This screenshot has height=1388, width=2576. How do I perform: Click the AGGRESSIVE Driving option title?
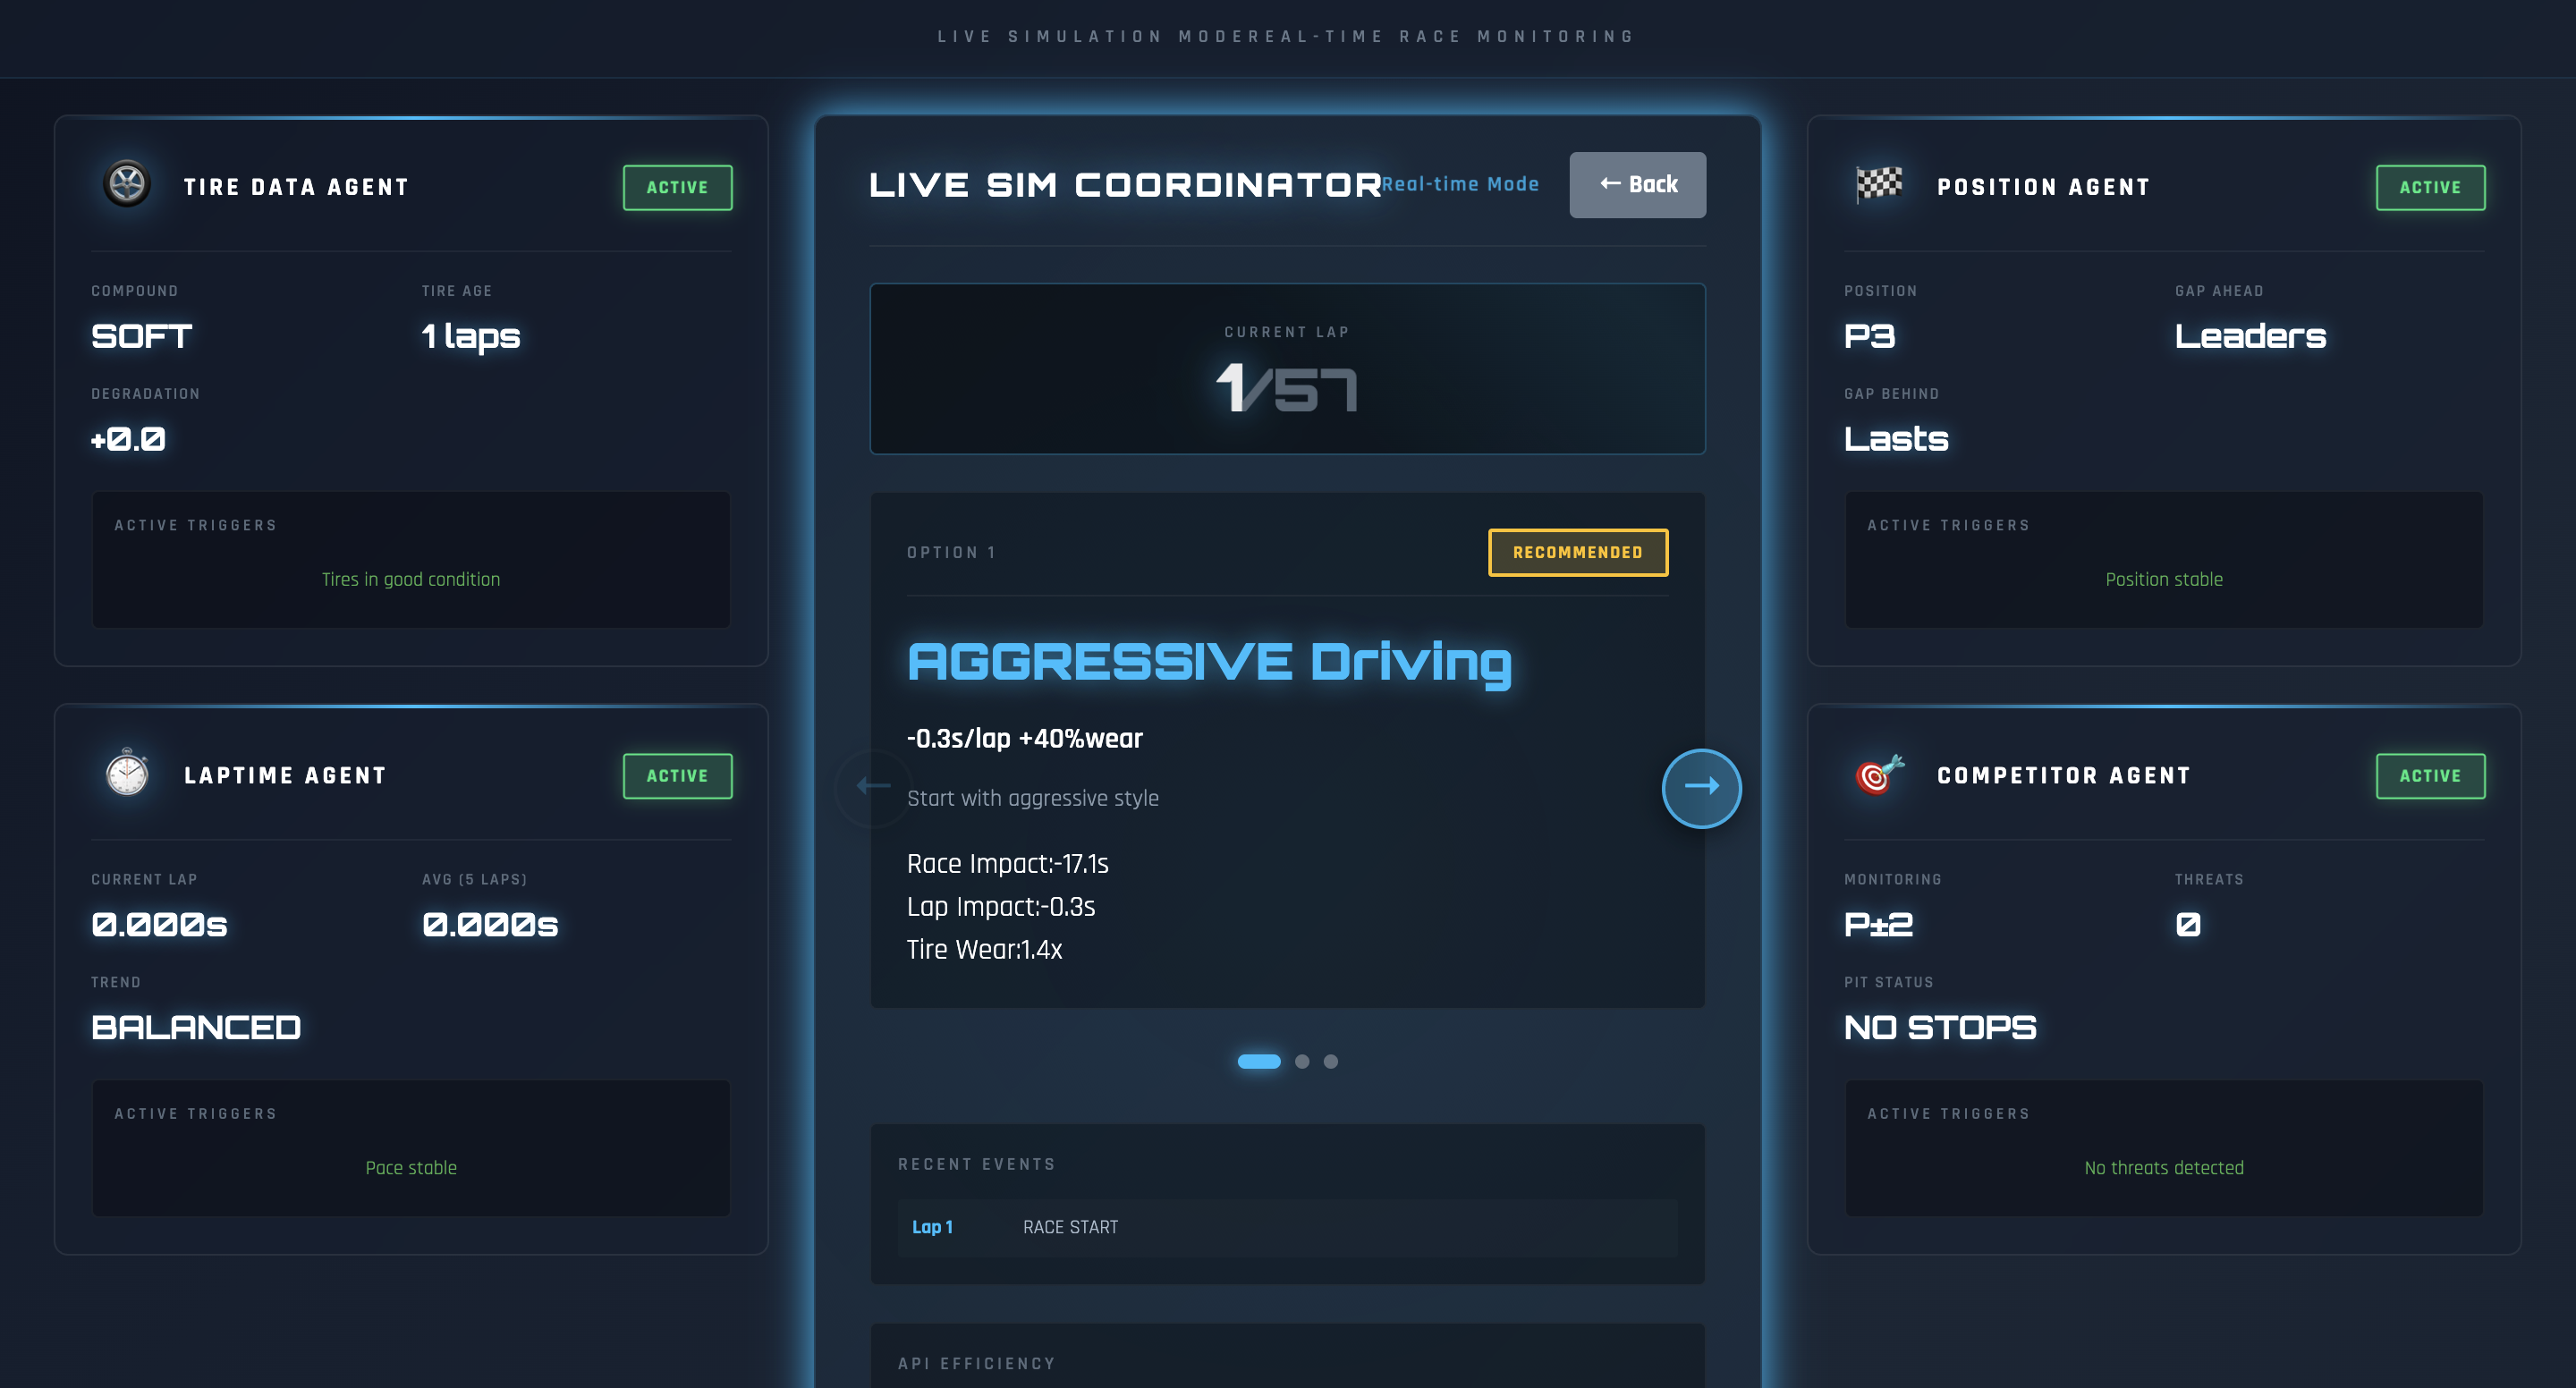(x=1208, y=662)
